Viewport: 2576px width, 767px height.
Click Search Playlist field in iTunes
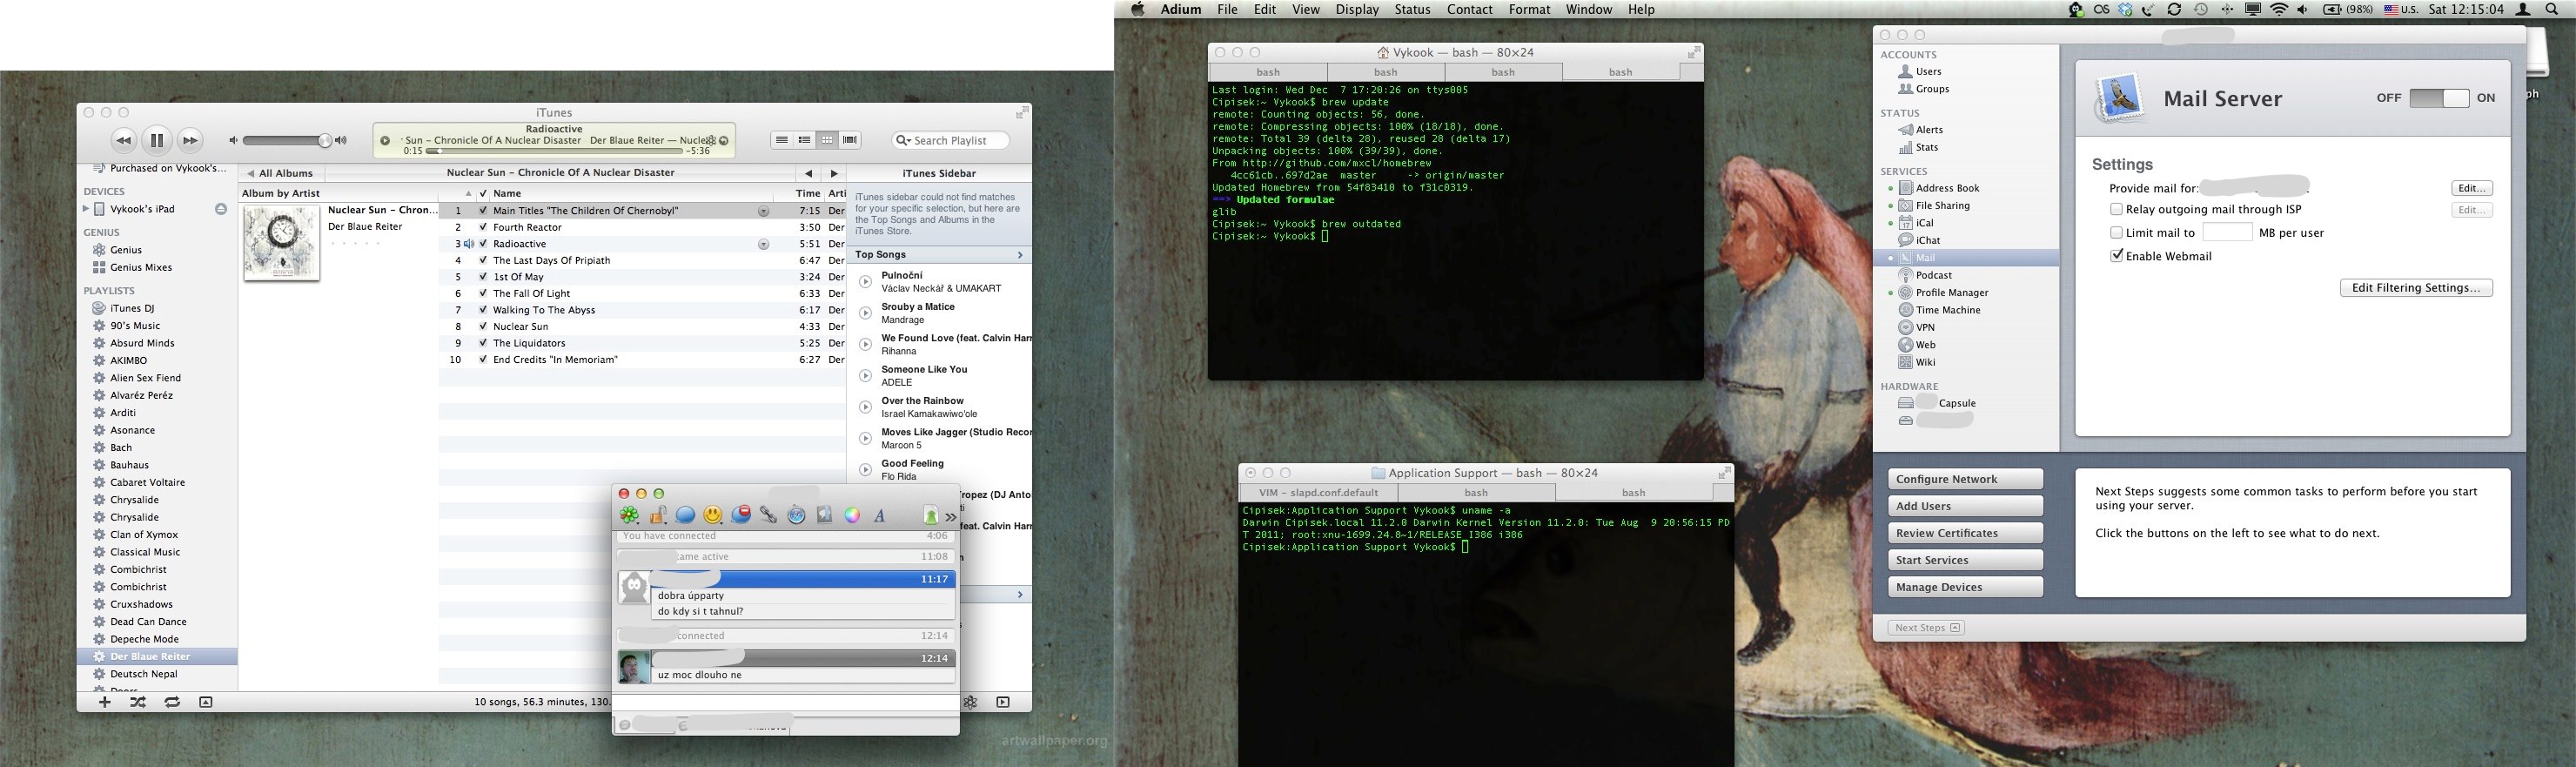coord(950,140)
